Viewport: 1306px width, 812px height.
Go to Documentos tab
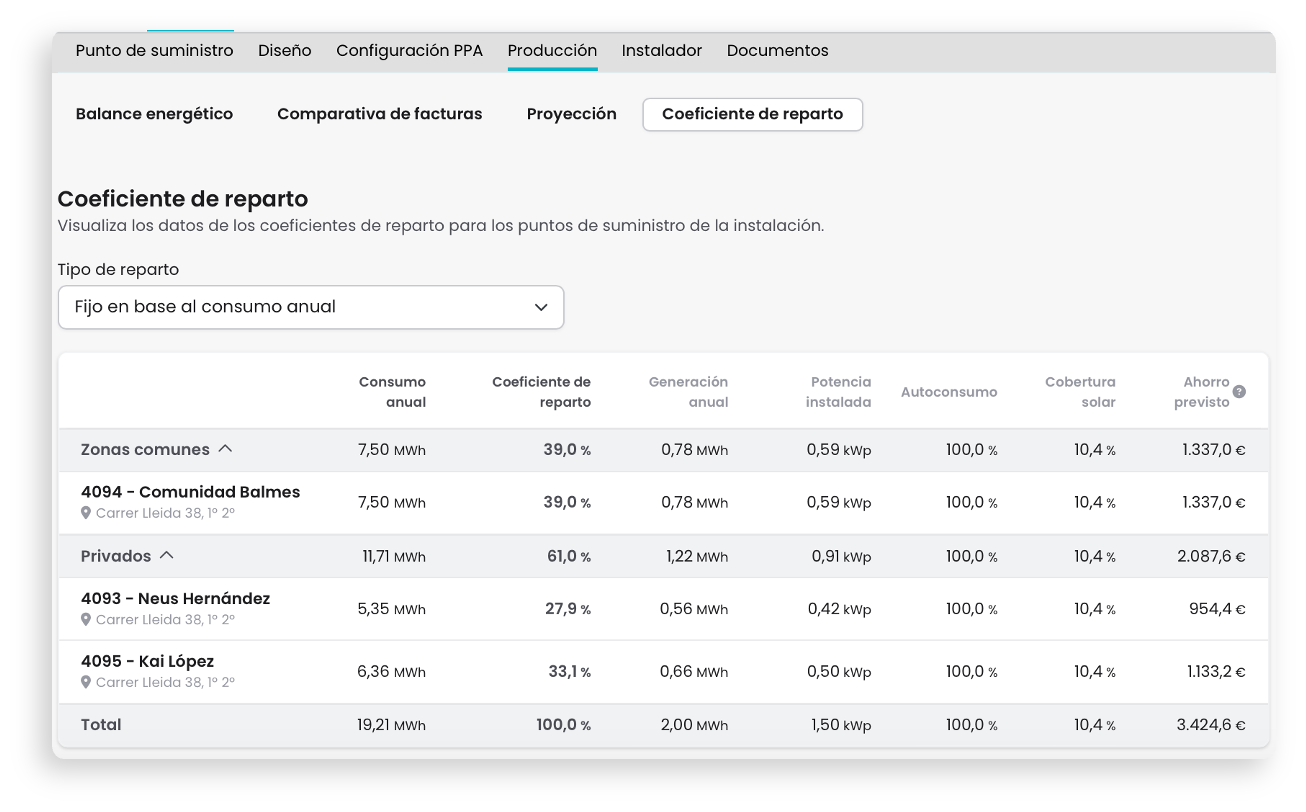[x=778, y=50]
